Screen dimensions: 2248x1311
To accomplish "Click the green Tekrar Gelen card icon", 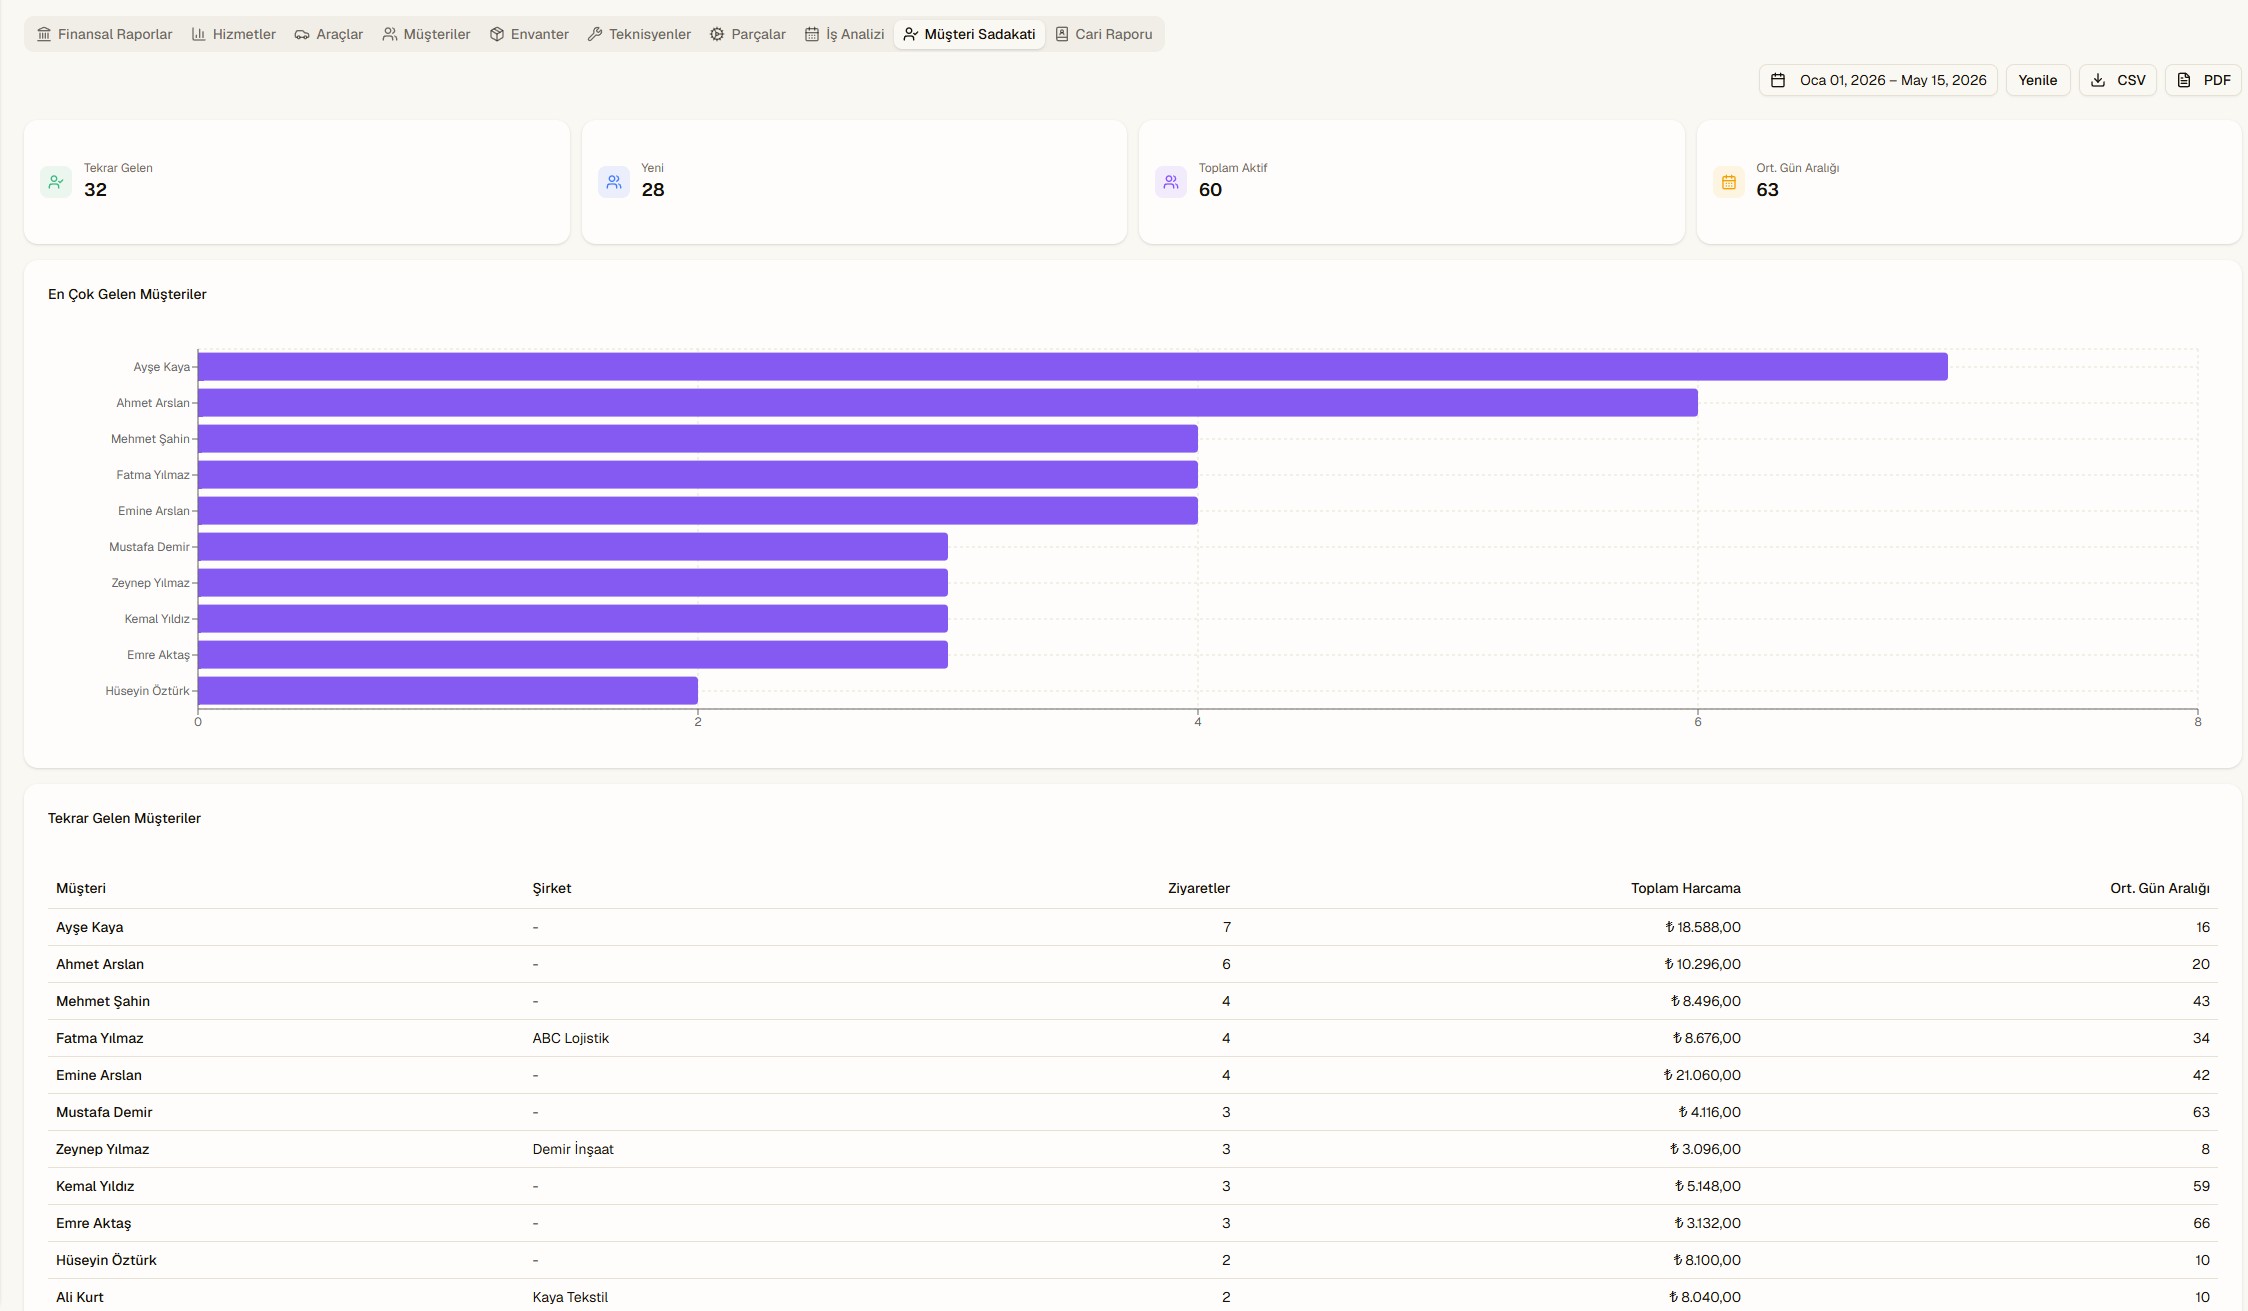I will tap(56, 182).
